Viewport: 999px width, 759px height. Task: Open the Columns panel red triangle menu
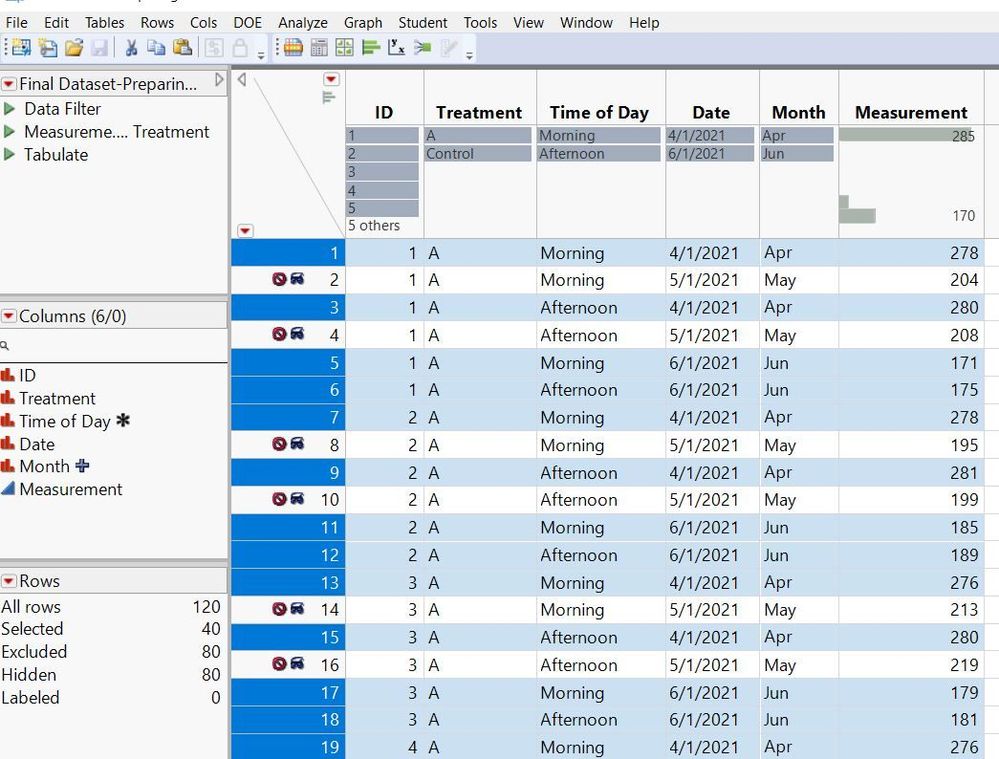10,314
